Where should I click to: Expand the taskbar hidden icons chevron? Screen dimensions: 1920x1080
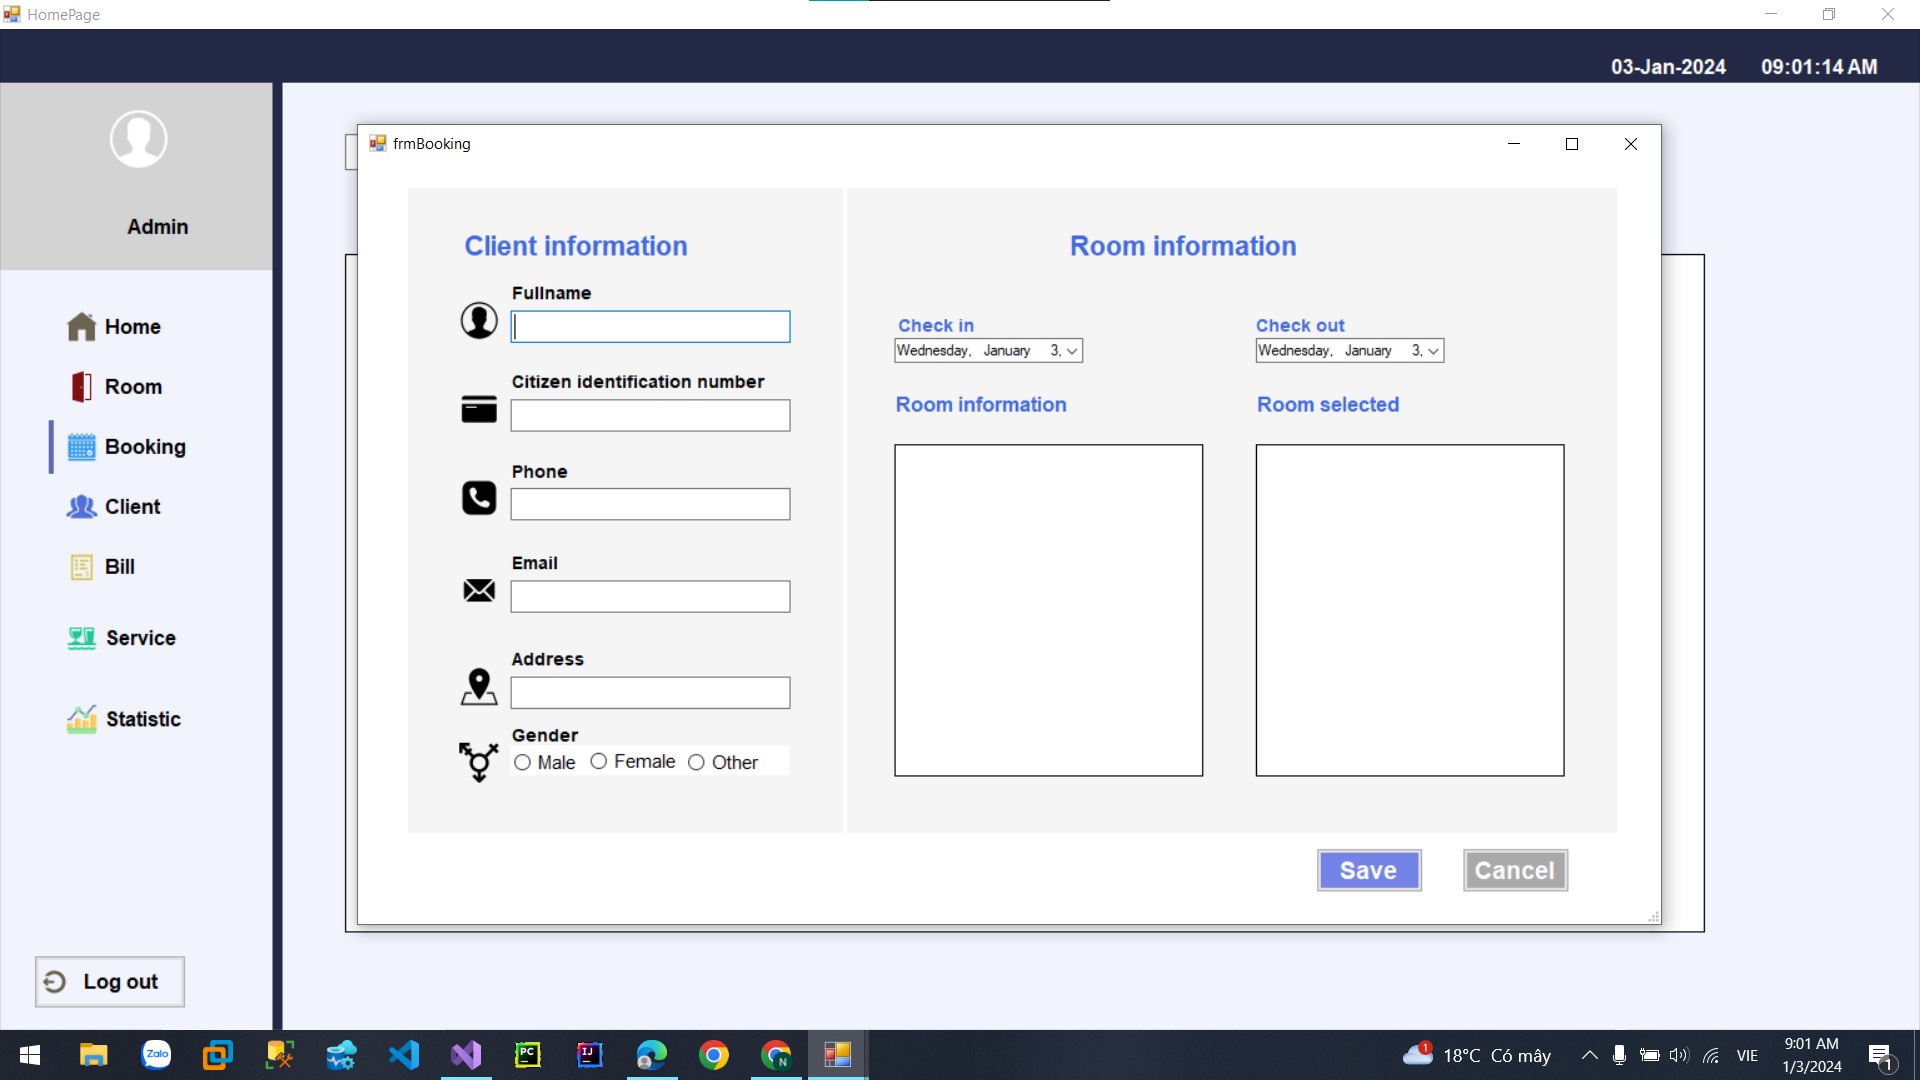[x=1589, y=1054]
